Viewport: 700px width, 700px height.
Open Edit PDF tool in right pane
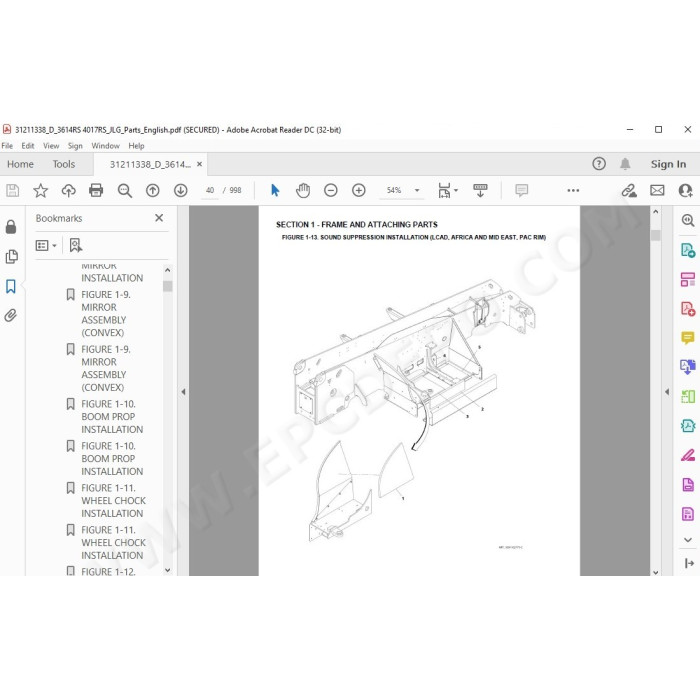point(688,279)
